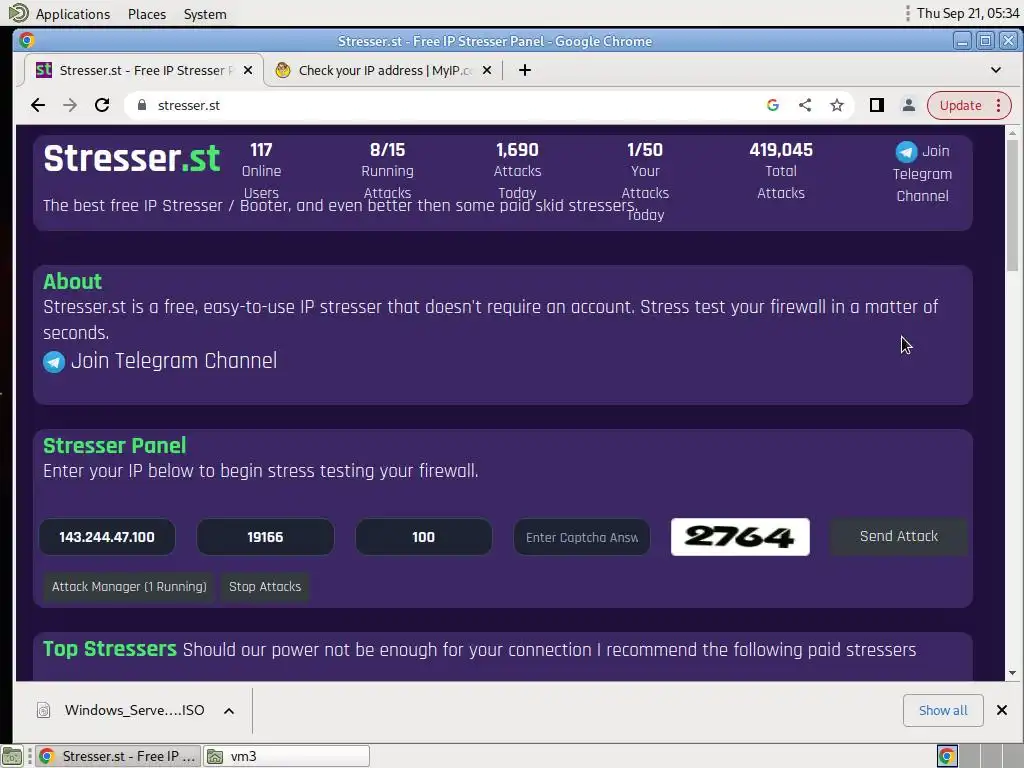Click the Stresser.st taskbar window button
This screenshot has height=768, width=1024.
pos(118,756)
